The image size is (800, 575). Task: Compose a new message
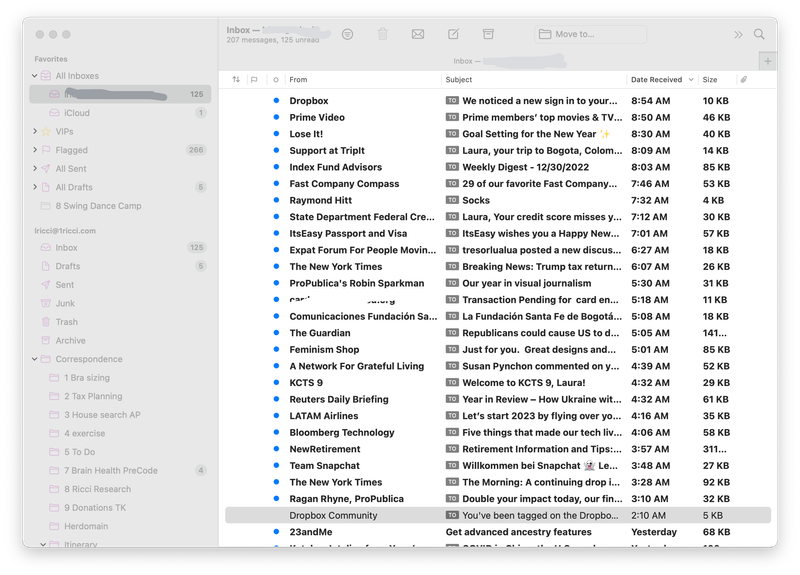click(453, 34)
